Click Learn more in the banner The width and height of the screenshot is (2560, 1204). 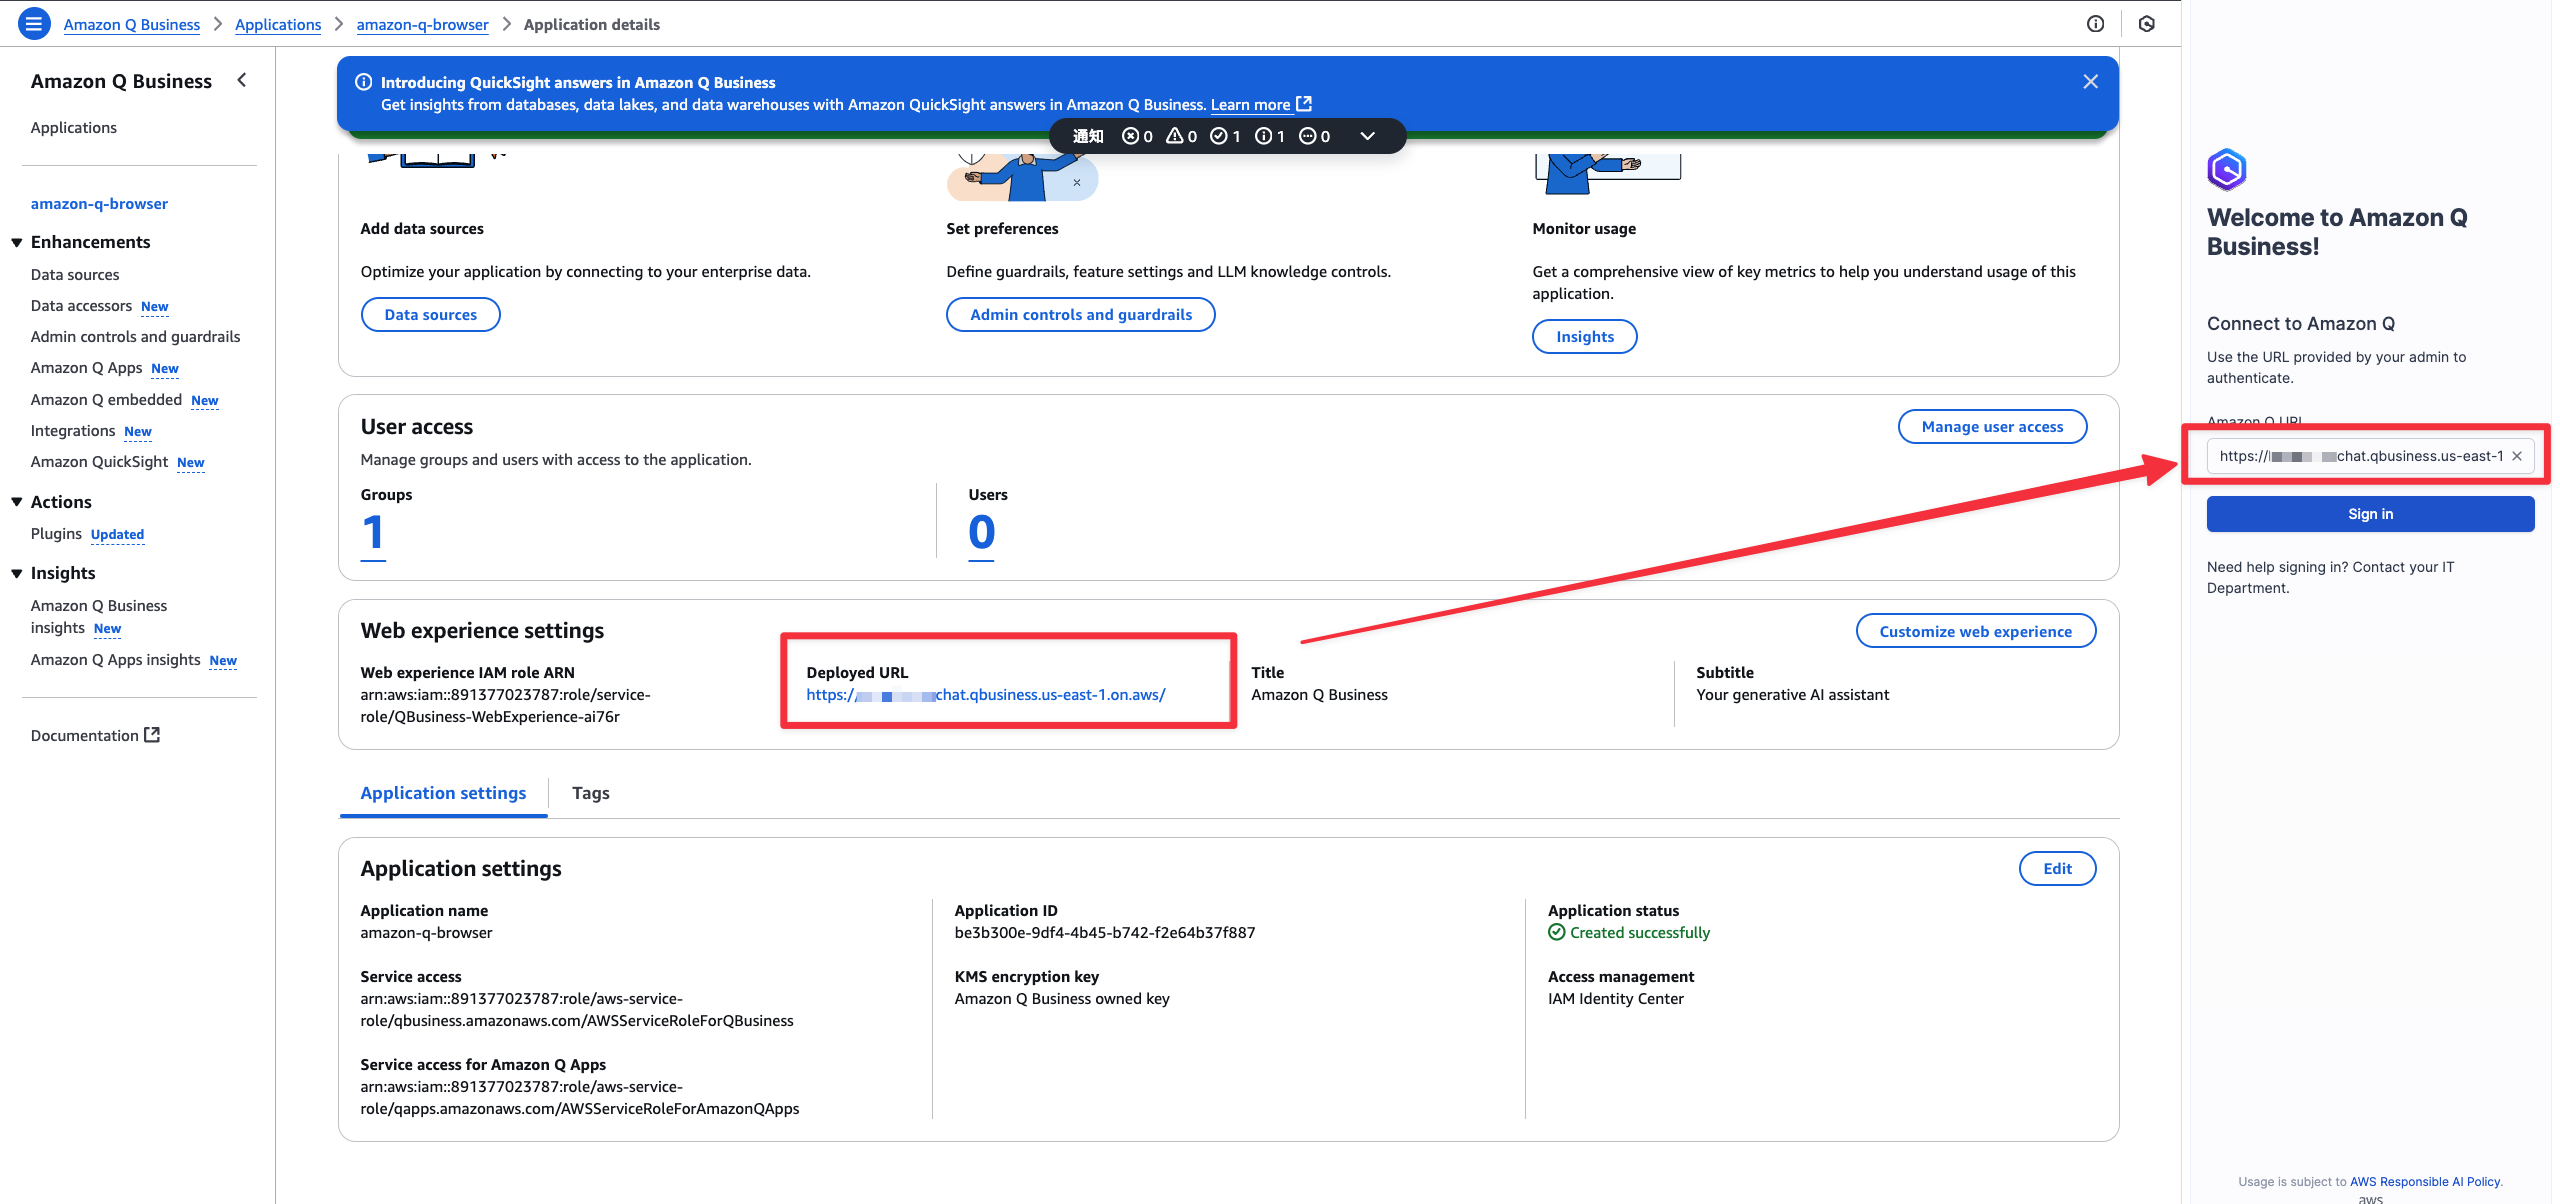[1250, 104]
